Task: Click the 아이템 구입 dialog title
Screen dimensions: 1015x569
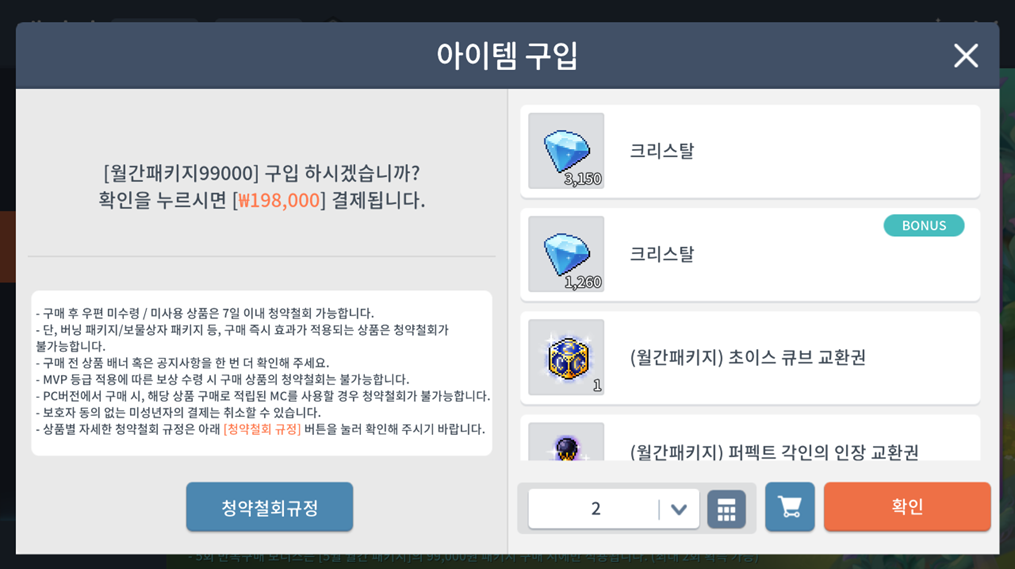Action: [x=507, y=56]
